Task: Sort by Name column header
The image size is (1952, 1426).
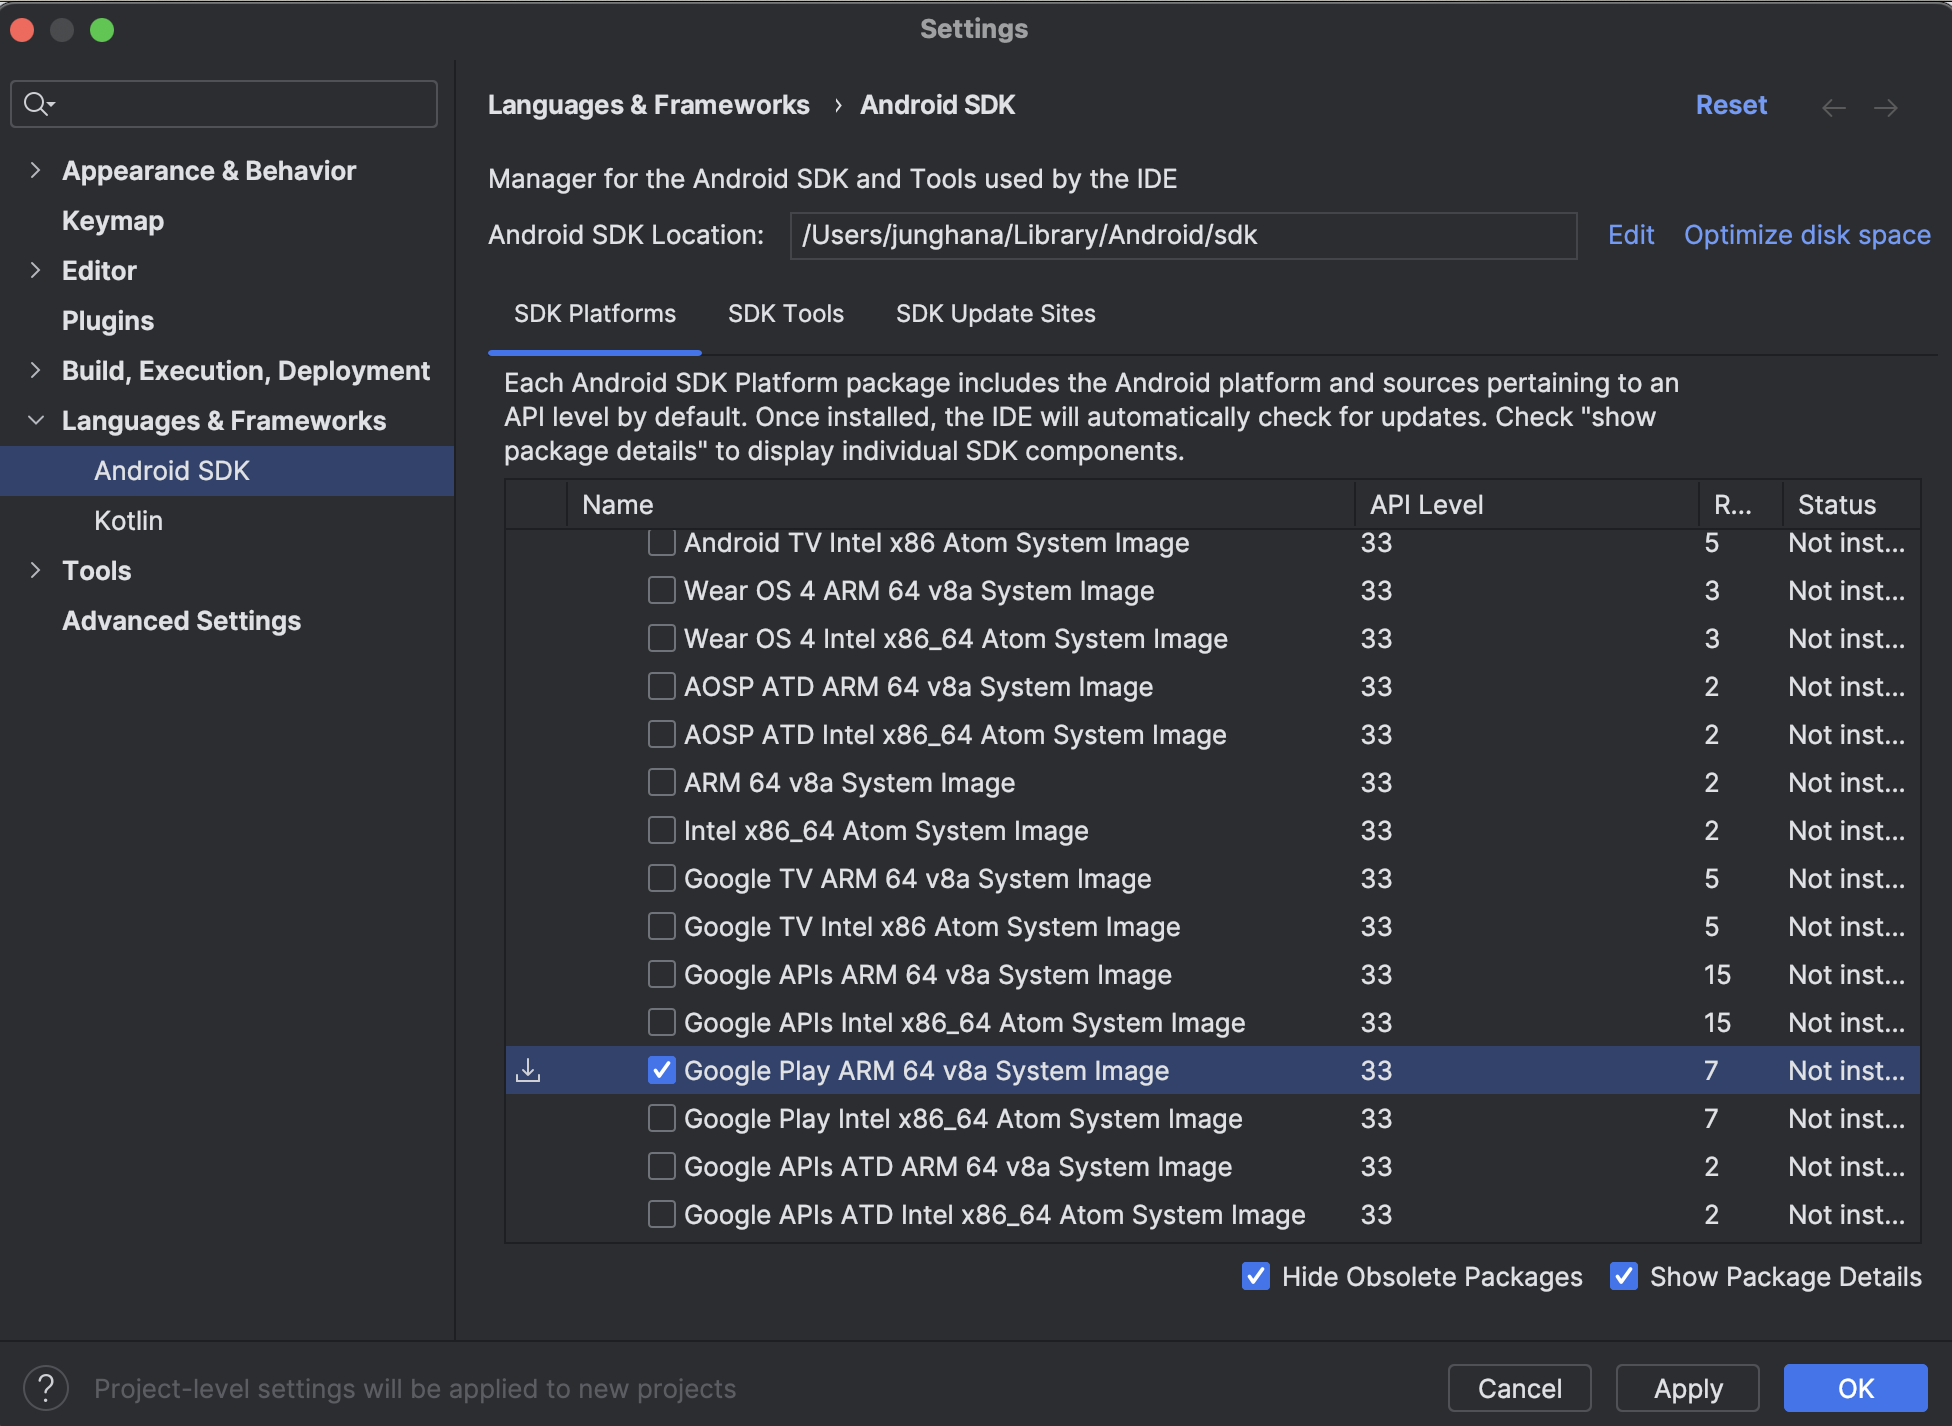Action: click(x=960, y=505)
